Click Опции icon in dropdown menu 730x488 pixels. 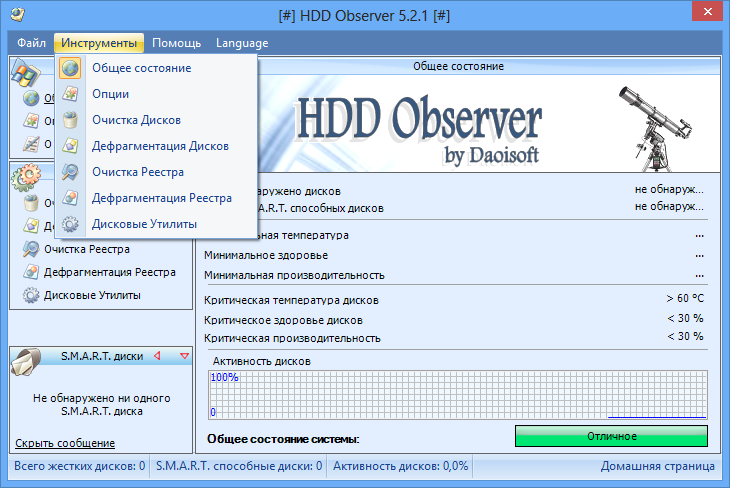coord(70,94)
